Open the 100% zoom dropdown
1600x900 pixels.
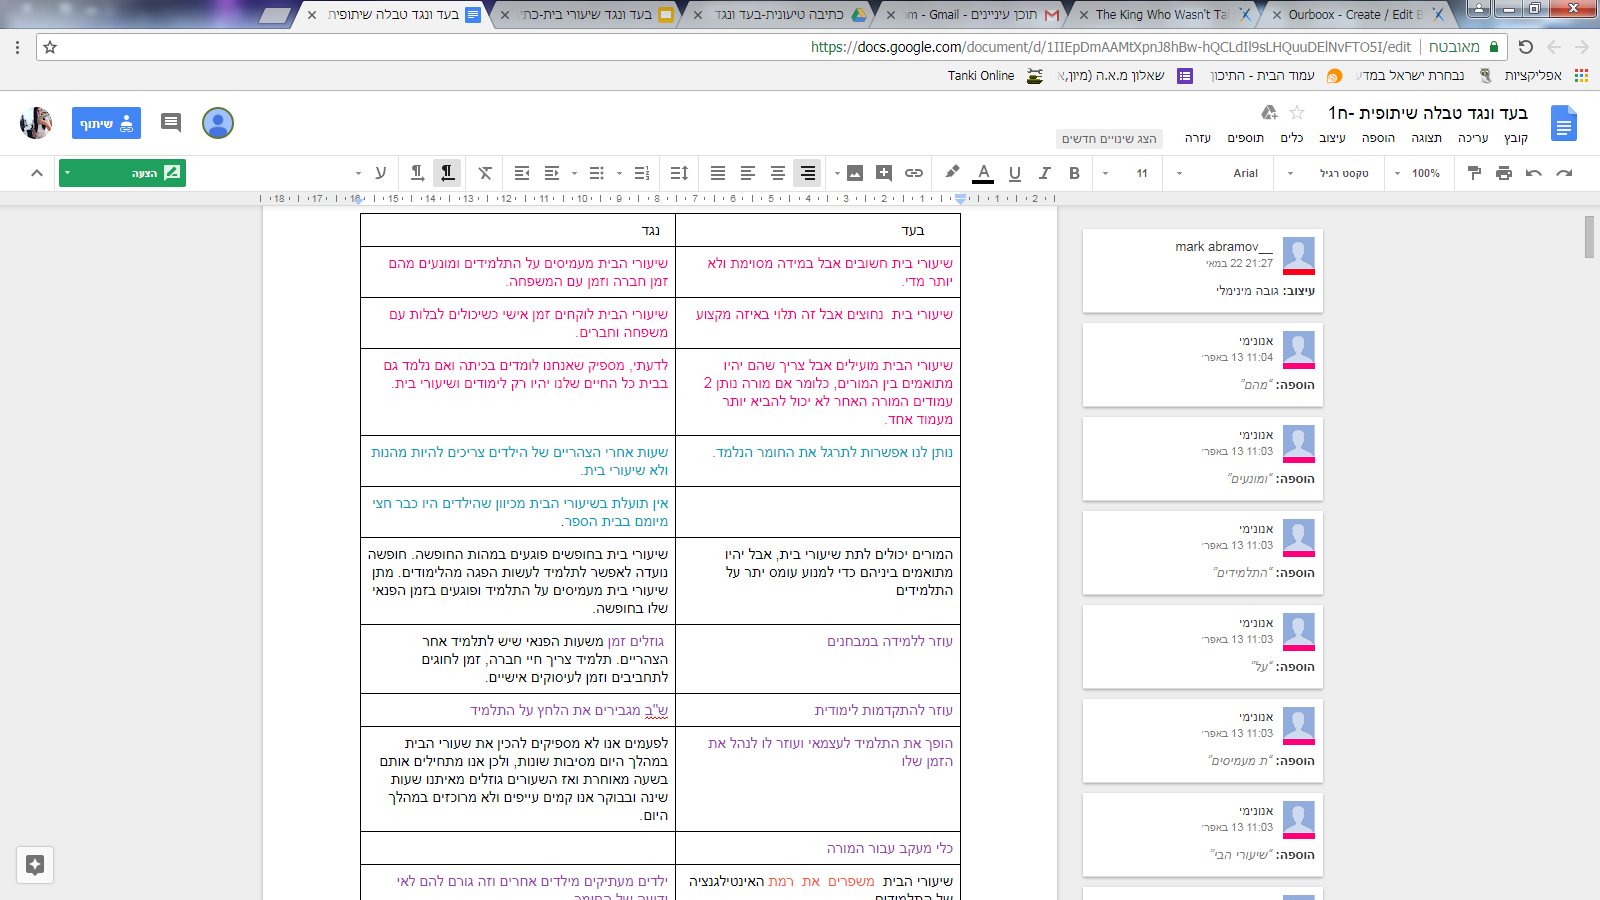[1418, 173]
